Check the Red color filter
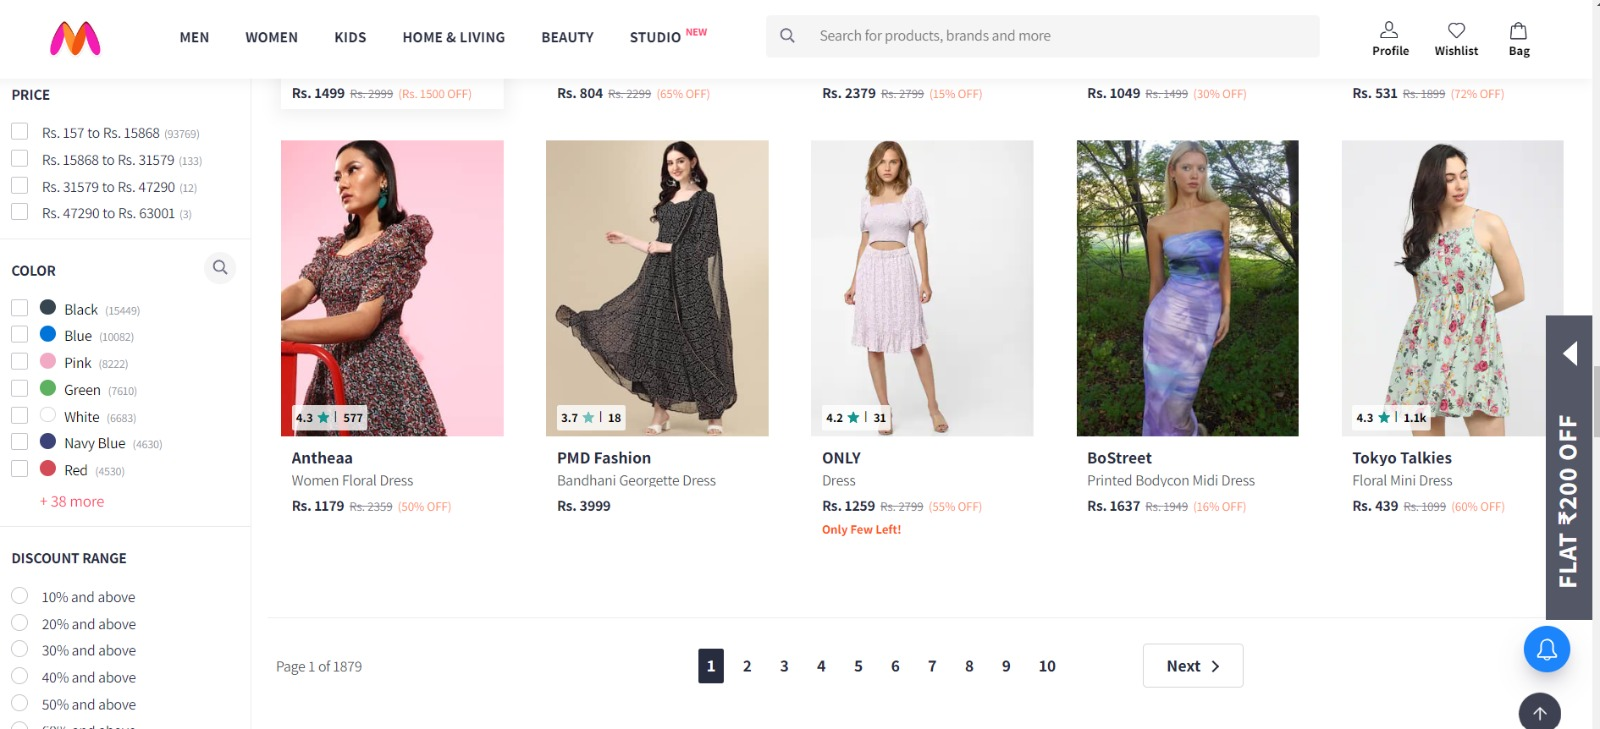 tap(19, 469)
